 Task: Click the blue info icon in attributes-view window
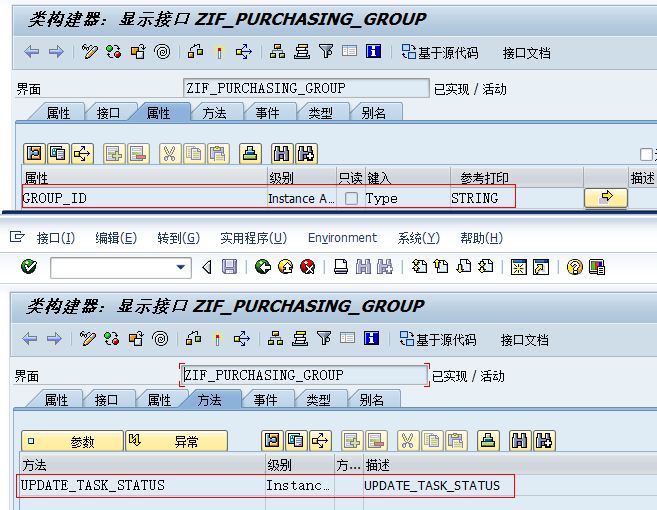373,52
